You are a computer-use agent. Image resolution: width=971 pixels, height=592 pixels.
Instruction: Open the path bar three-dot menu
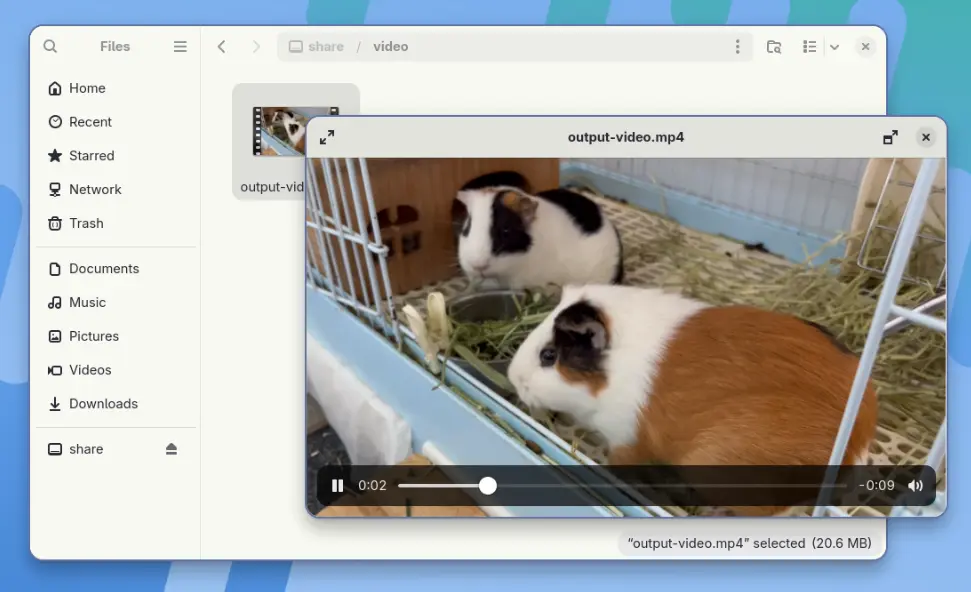point(737,46)
